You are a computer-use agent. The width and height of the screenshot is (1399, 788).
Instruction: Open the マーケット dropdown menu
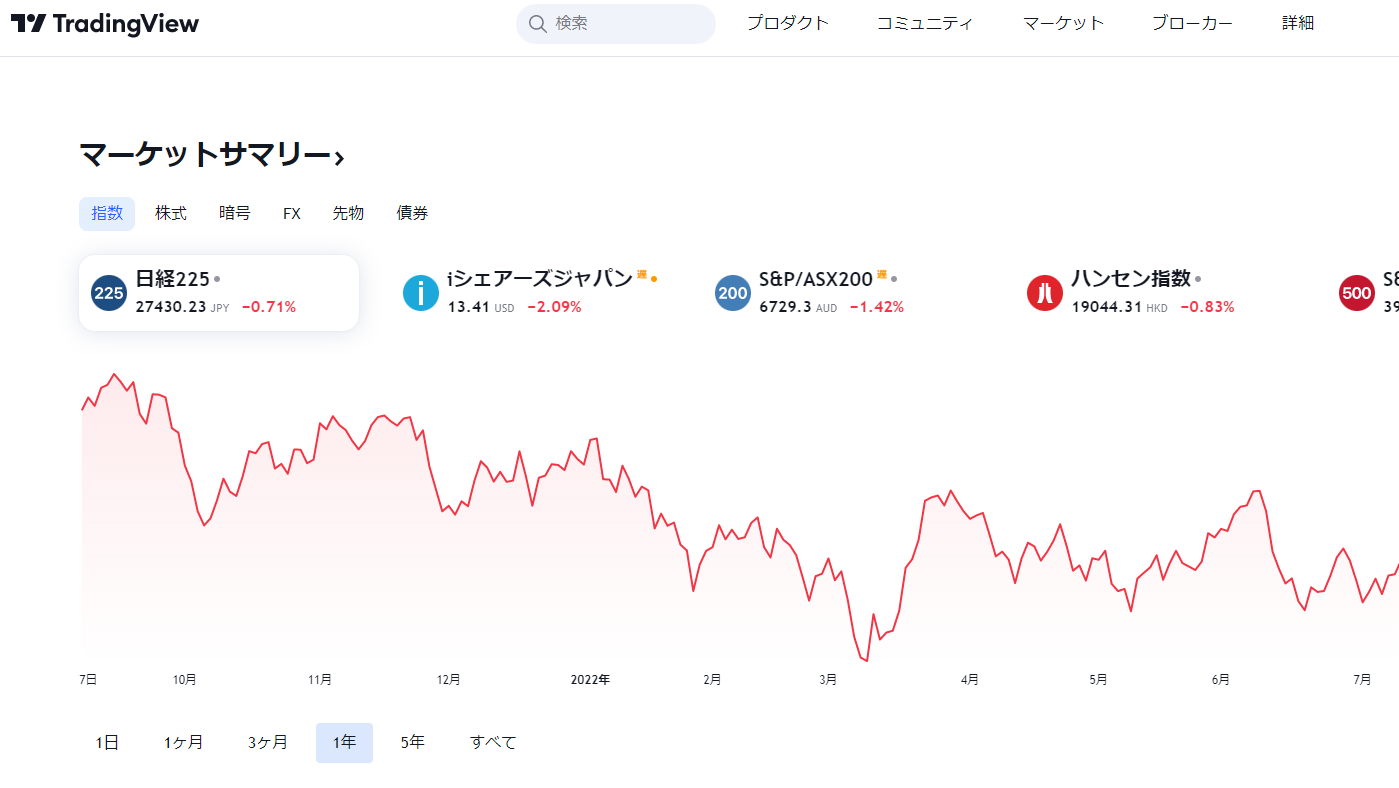click(1062, 22)
